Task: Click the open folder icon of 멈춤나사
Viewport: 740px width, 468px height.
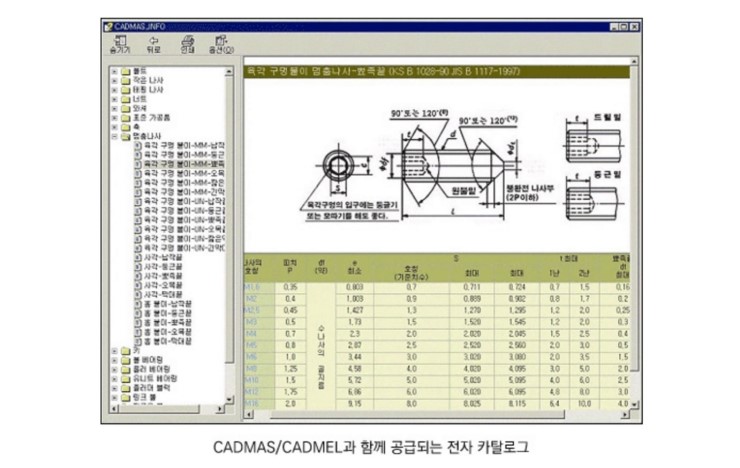Action: point(126,136)
